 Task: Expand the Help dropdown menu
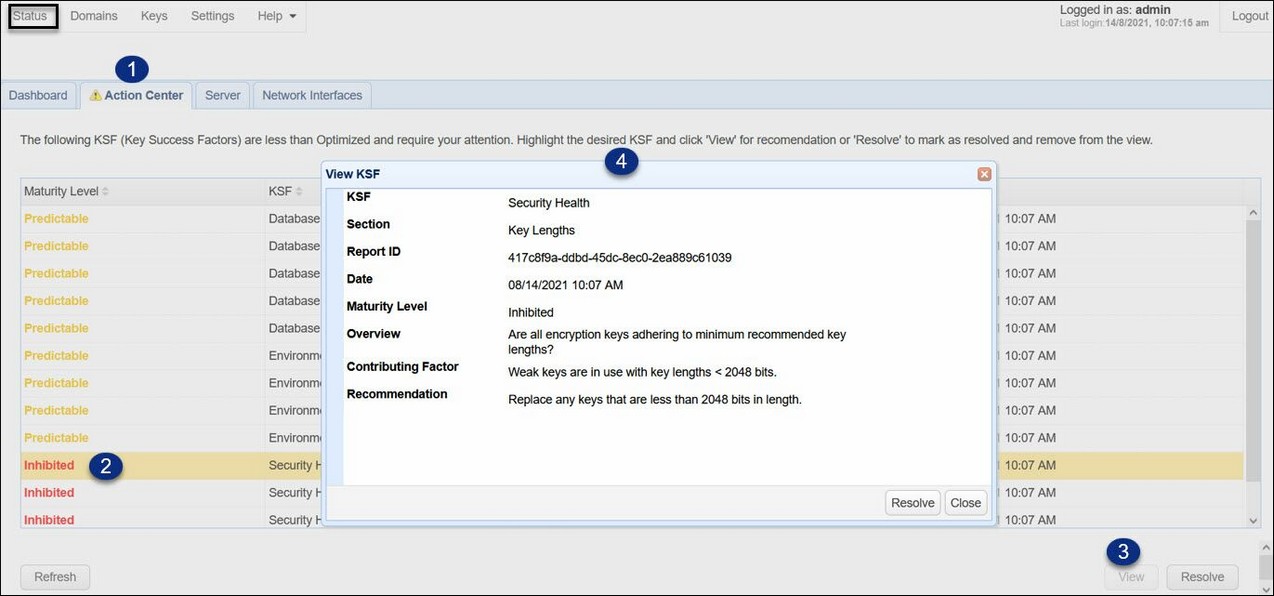pyautogui.click(x=276, y=16)
